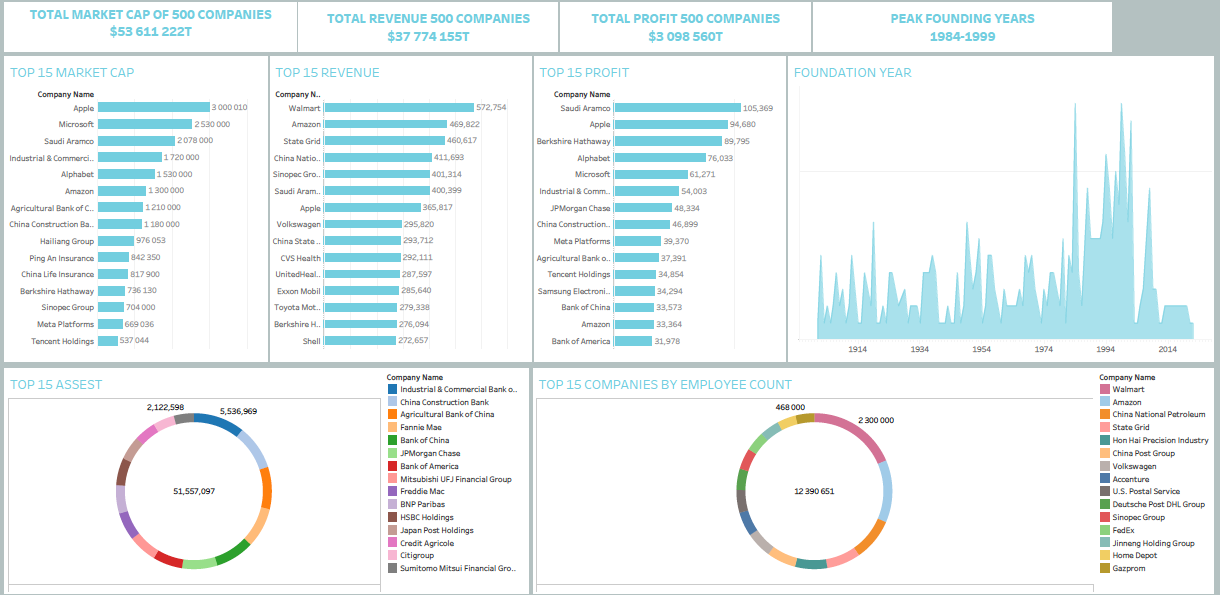The image size is (1222, 595).
Task: Select Deutsche Post DHL Group swatch
Action: click(1104, 505)
